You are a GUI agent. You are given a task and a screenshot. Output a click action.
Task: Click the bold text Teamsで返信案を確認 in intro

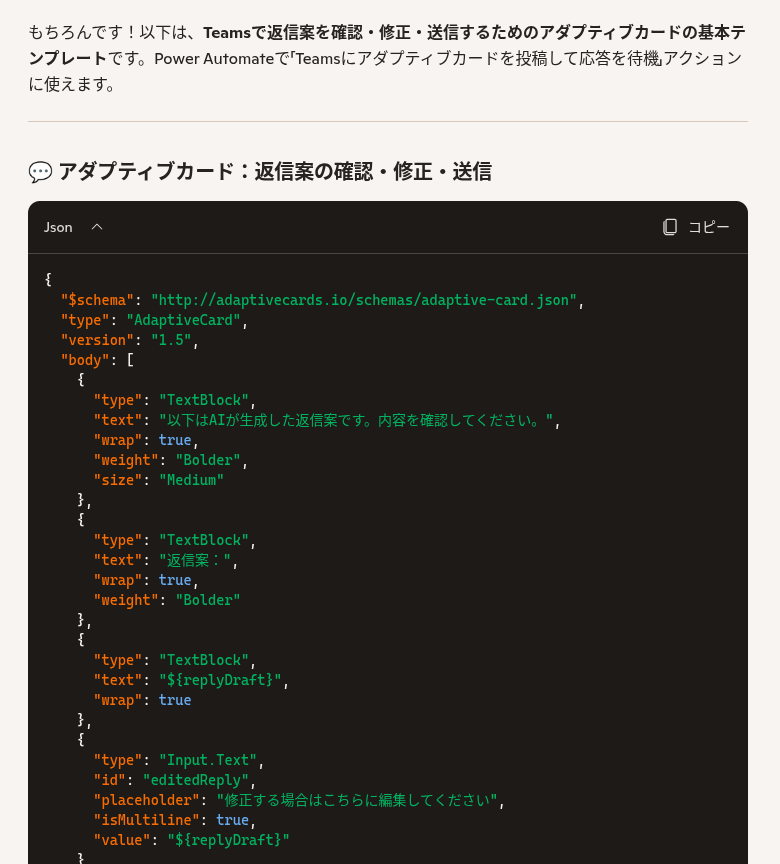(283, 33)
